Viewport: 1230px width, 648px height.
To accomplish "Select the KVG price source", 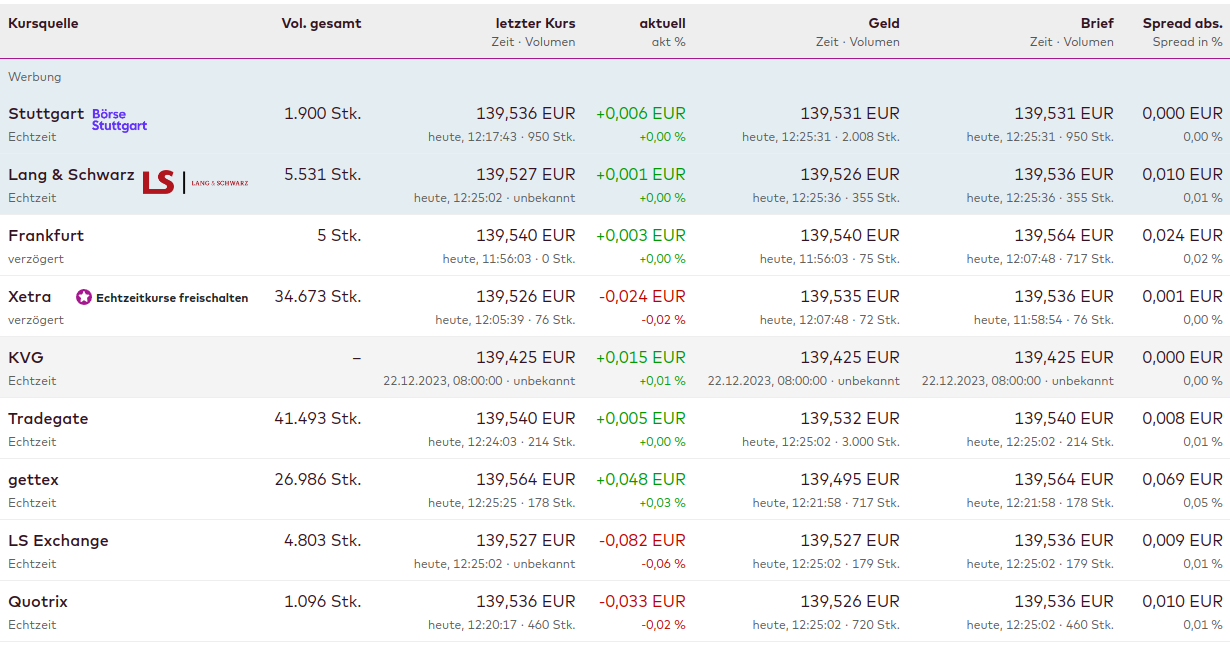I will pyautogui.click(x=26, y=358).
